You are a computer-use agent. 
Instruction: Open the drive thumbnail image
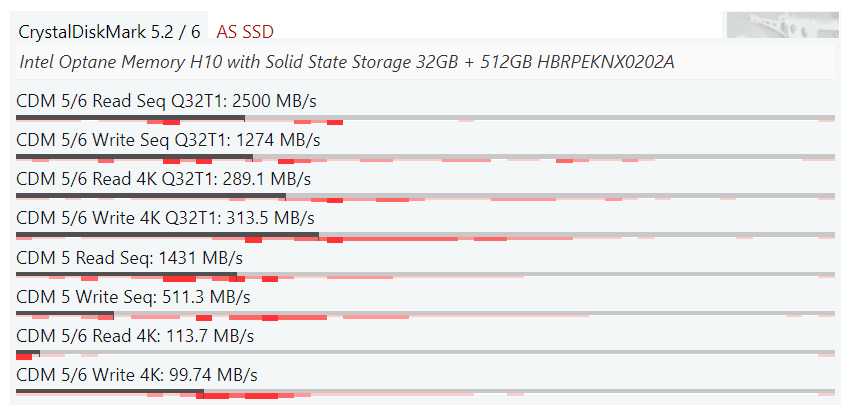pyautogui.click(x=782, y=25)
